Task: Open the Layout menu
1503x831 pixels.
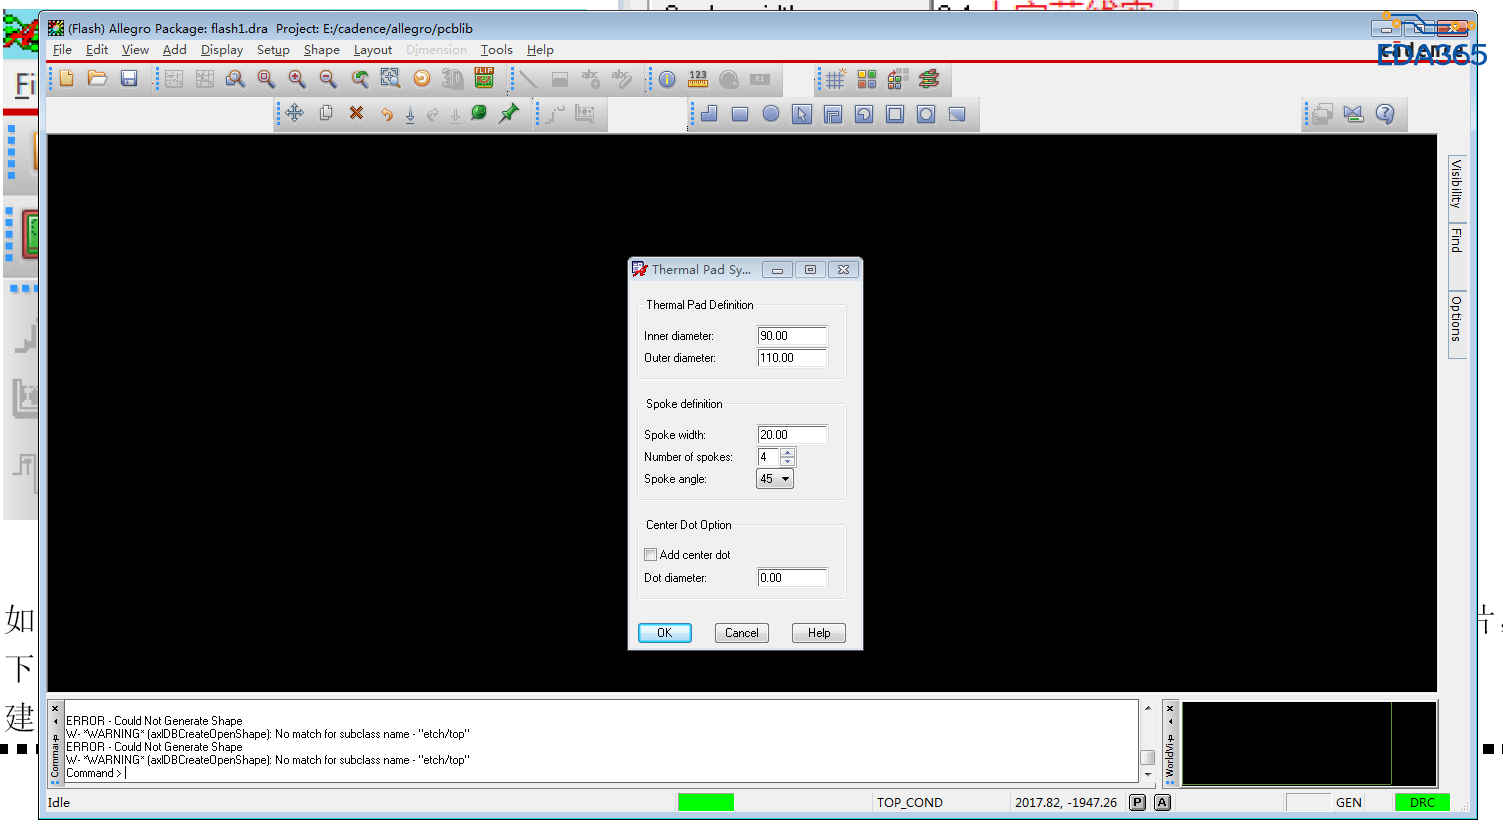Action: (x=373, y=50)
